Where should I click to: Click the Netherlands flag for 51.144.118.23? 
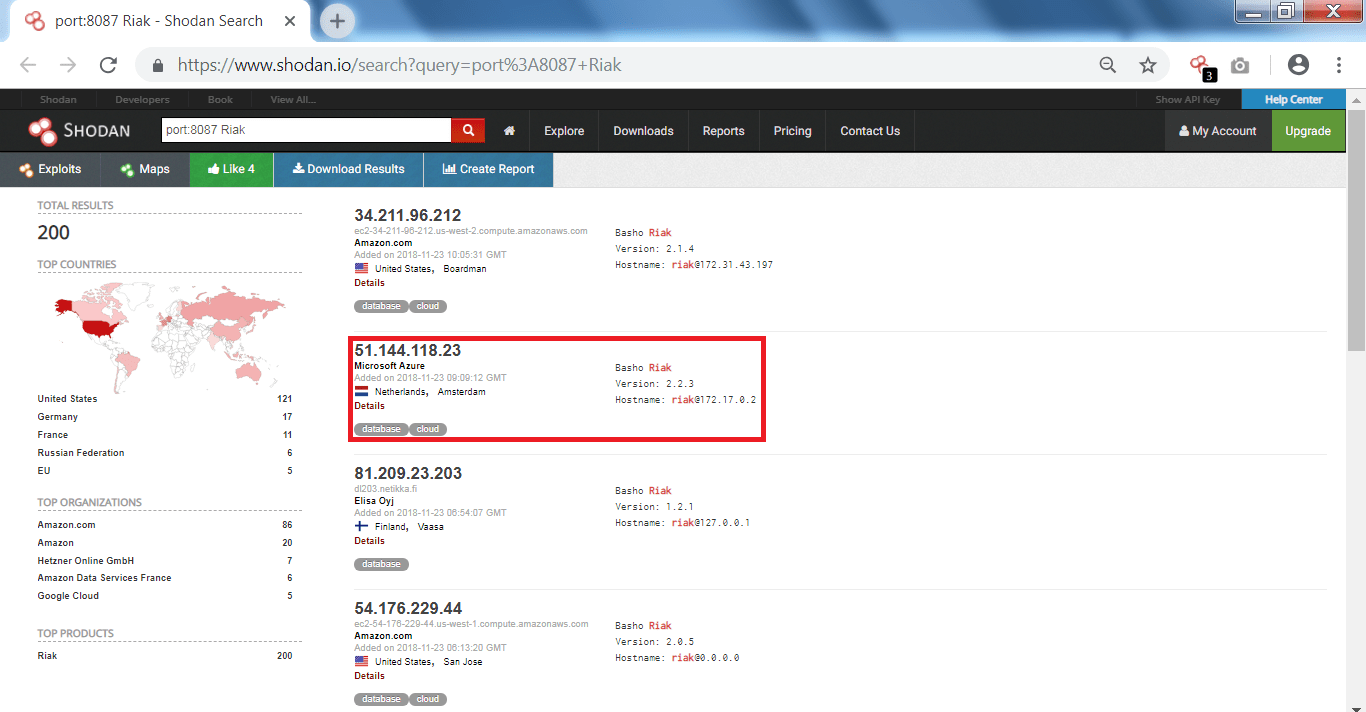pos(361,392)
